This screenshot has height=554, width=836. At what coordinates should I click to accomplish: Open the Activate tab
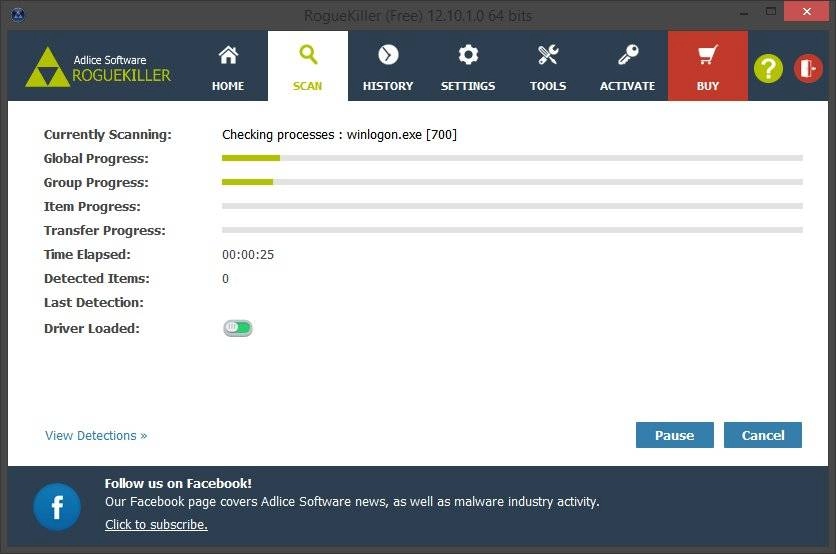point(628,66)
